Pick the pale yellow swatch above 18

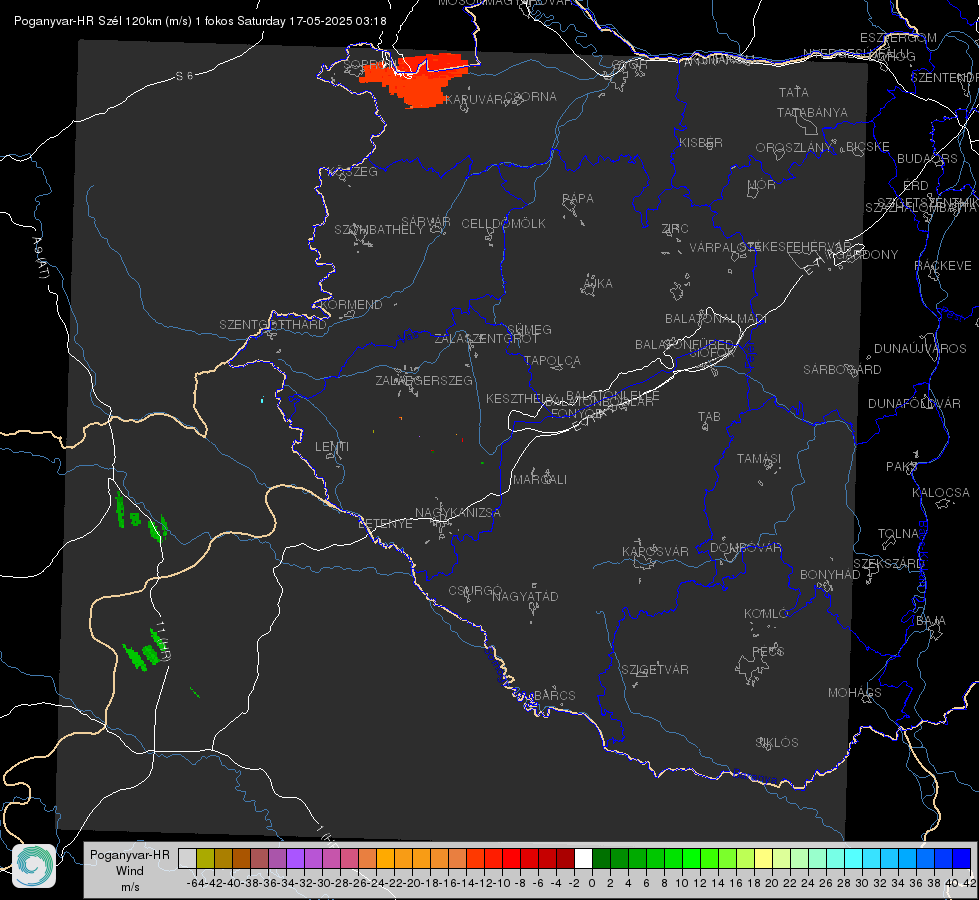(x=763, y=858)
